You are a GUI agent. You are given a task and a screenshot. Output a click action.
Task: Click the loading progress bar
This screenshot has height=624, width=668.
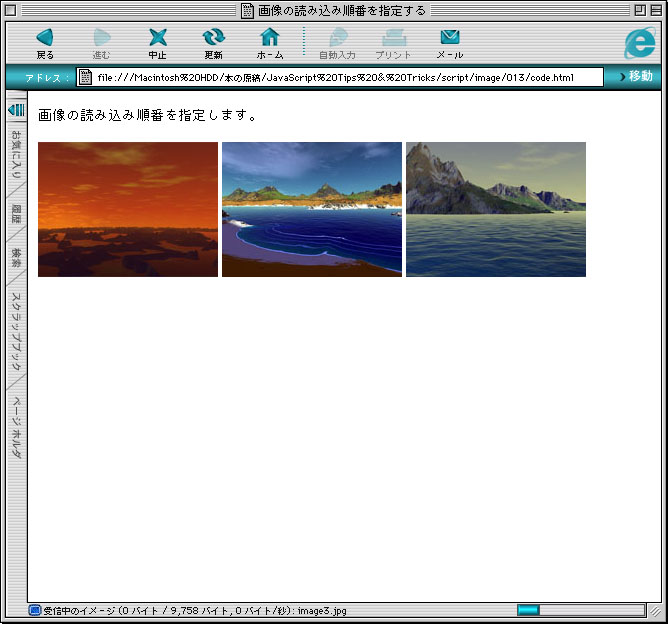coord(581,610)
